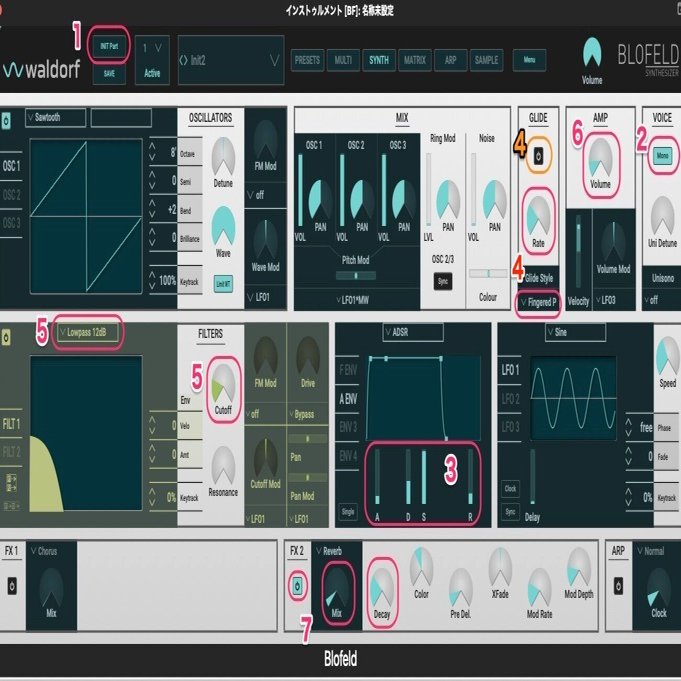Select the LFO 2 button
This screenshot has width=681, height=681.
(x=510, y=399)
